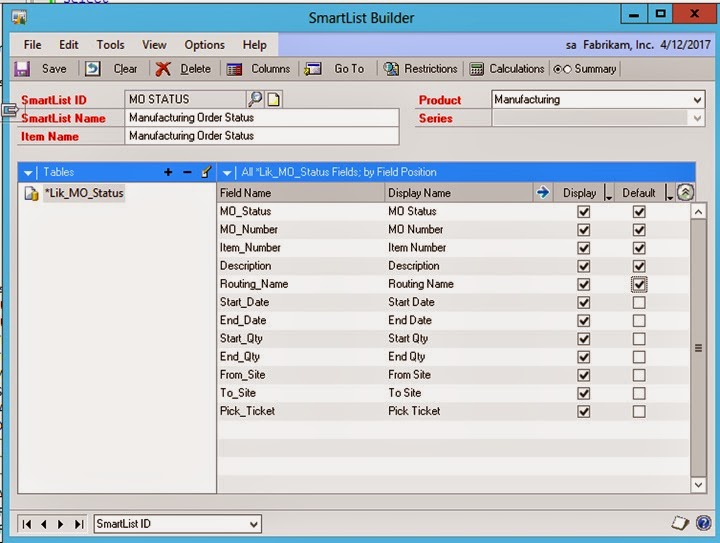Viewport: 720px width, 543px height.
Task: Click the blue arrow in field header
Action: coord(542,192)
